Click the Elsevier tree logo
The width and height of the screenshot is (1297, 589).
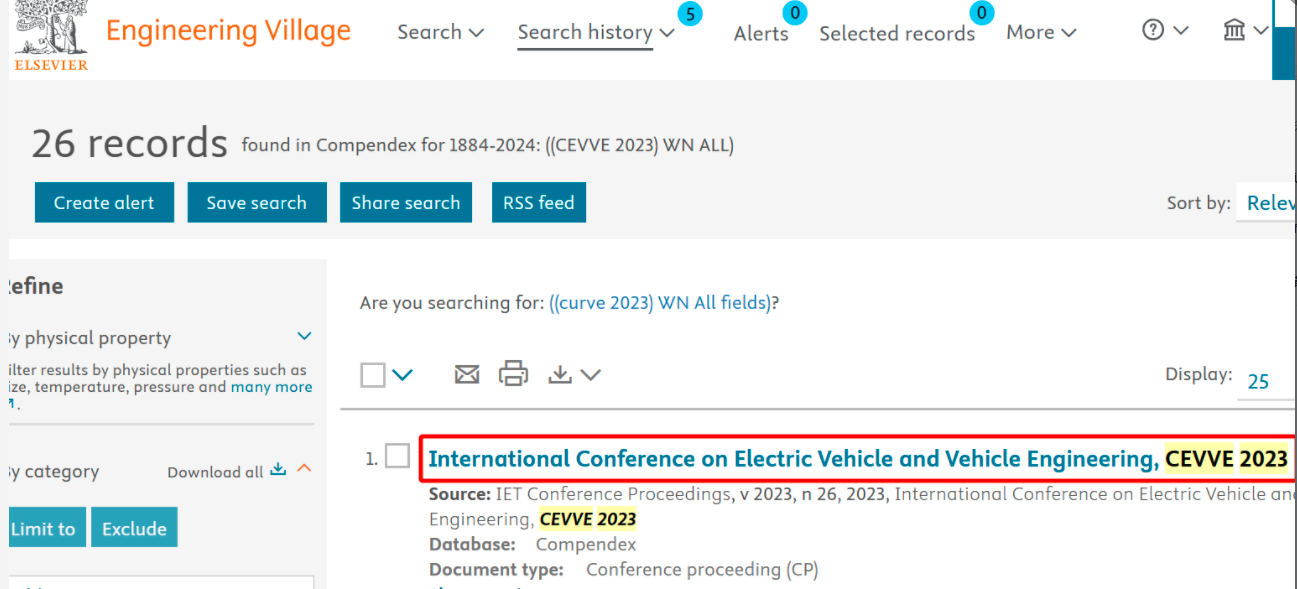(x=51, y=30)
